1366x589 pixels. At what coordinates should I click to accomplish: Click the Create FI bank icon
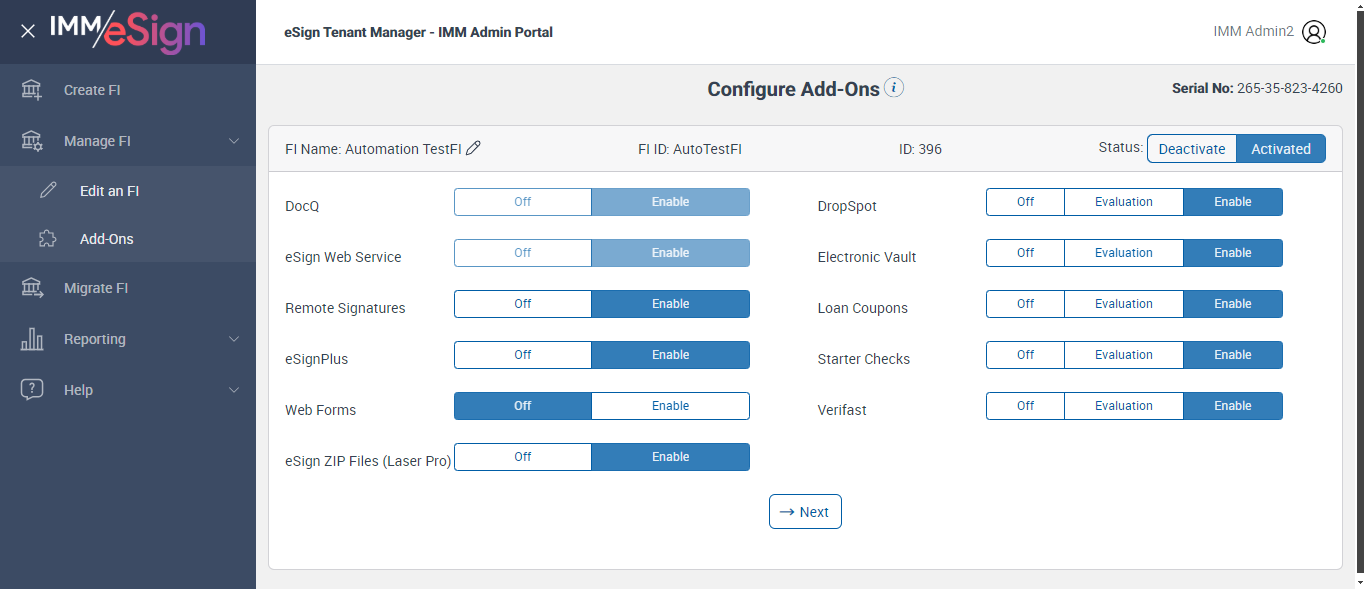(x=32, y=90)
